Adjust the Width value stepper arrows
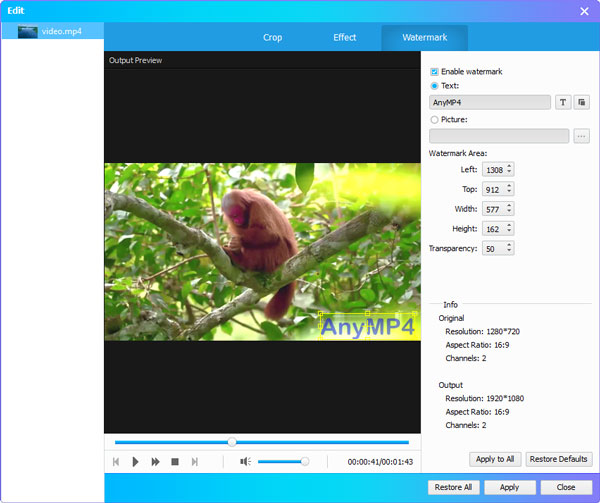The height and width of the screenshot is (503, 600). tap(509, 208)
